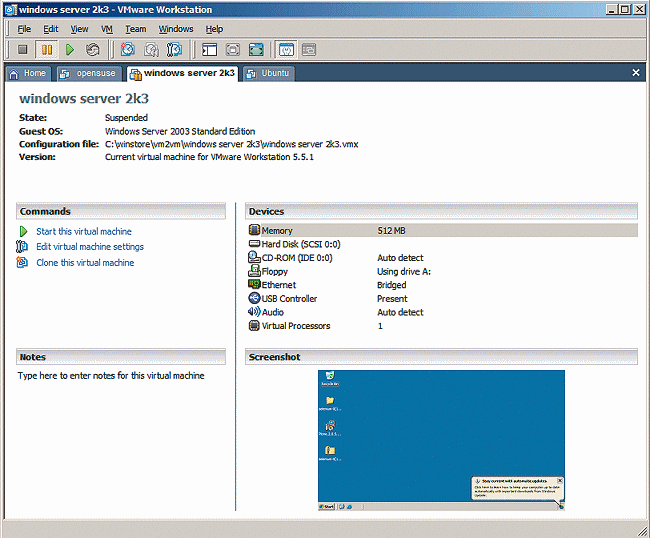Screen dimensions: 650x538
Task: Switch to Quick Switch mode icon
Action: (232, 49)
